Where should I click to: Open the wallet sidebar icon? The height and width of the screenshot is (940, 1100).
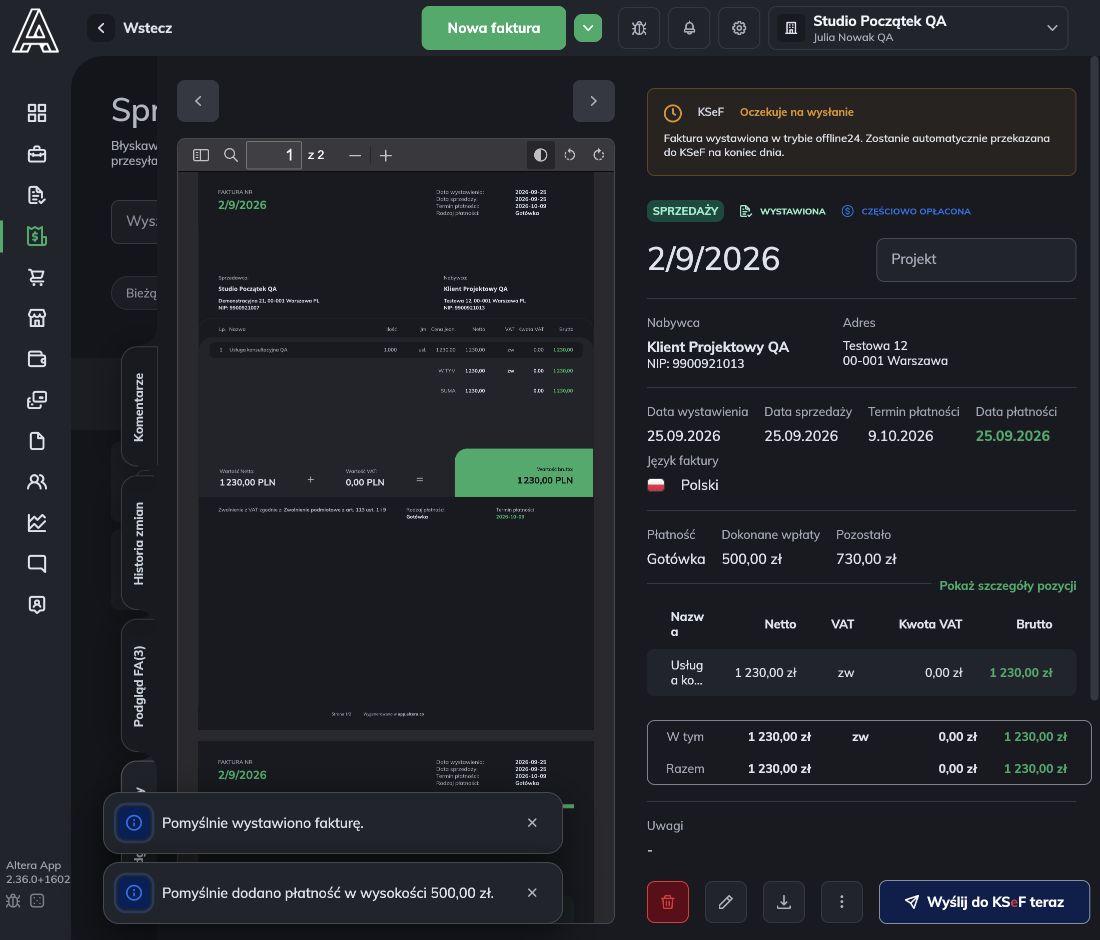tap(36, 358)
